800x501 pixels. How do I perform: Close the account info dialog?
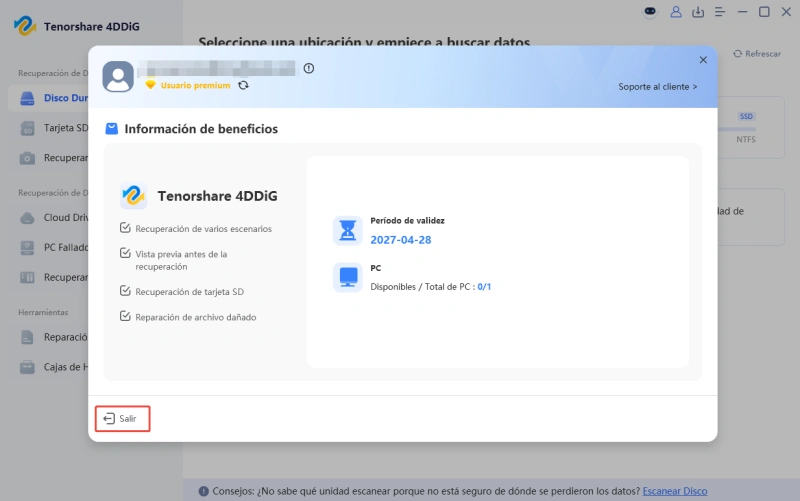[703, 60]
